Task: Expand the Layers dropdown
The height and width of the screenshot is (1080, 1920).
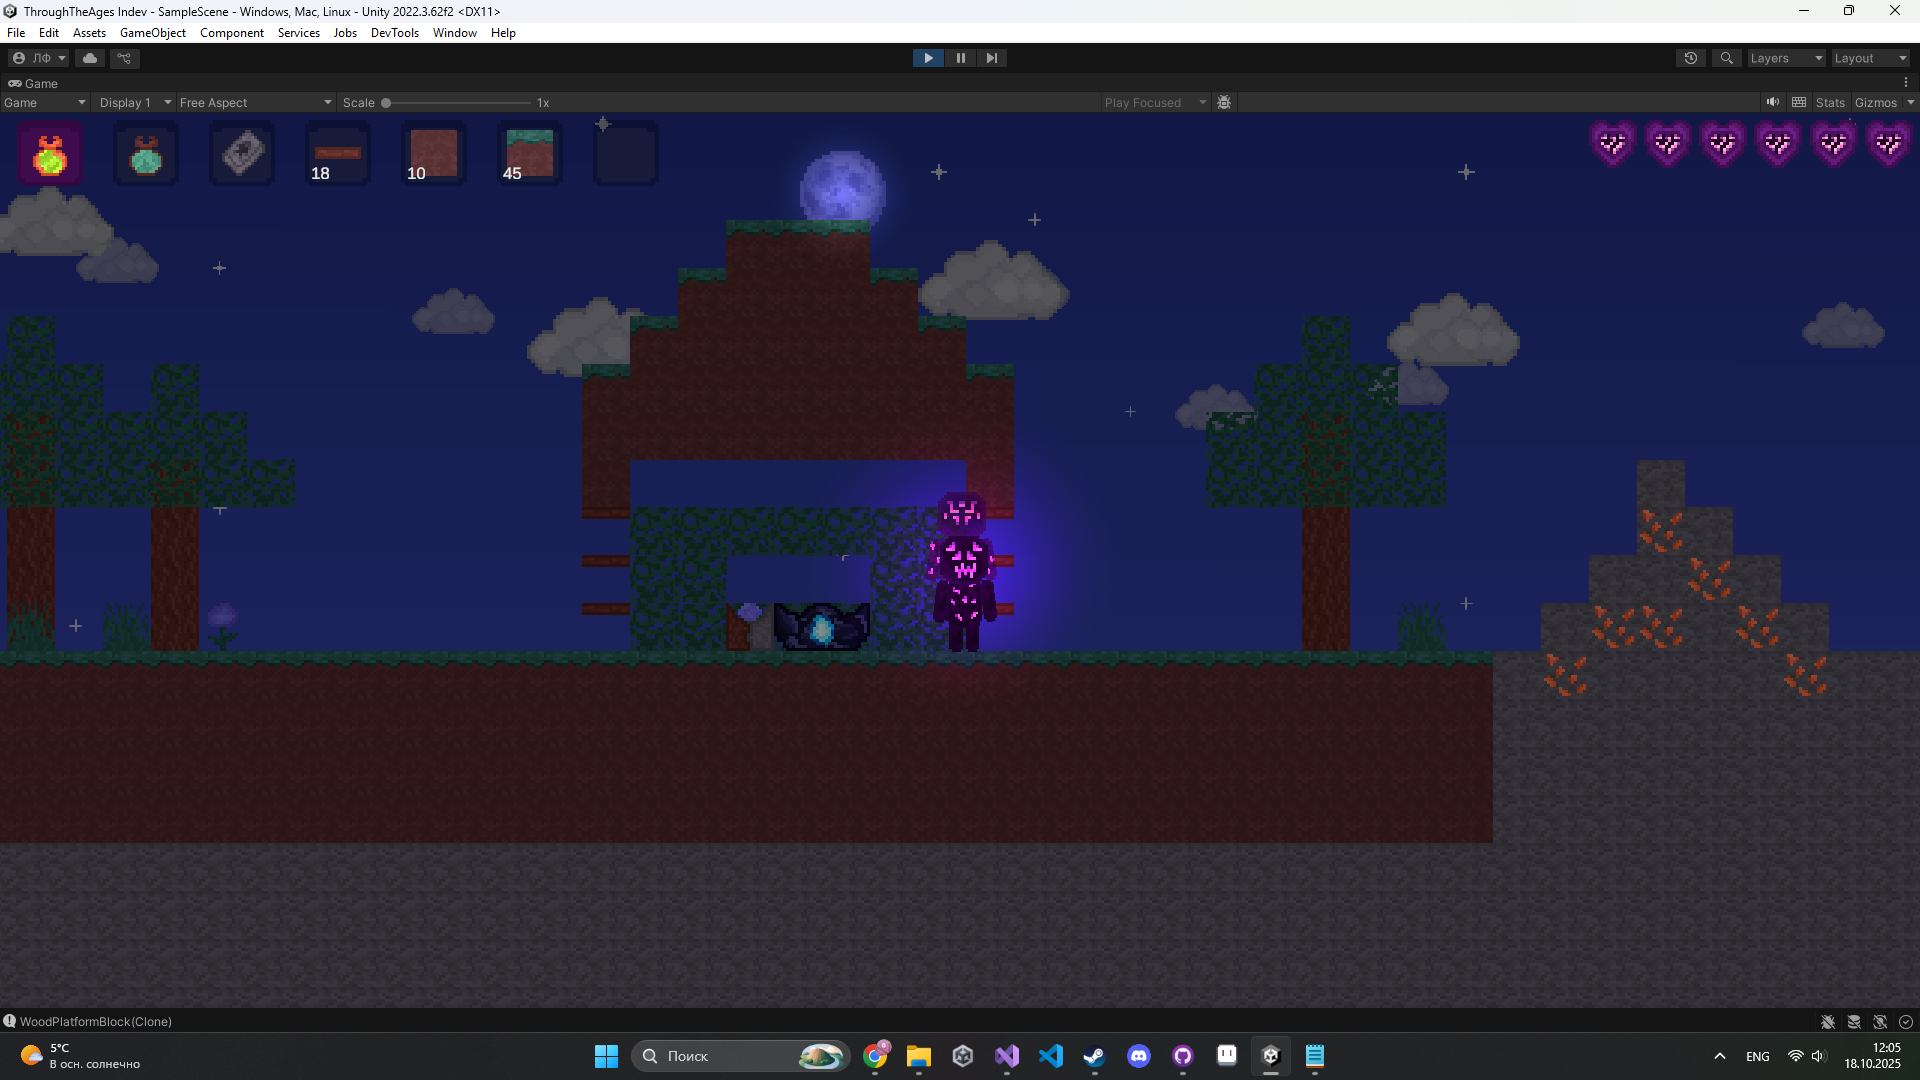Action: 1786,58
